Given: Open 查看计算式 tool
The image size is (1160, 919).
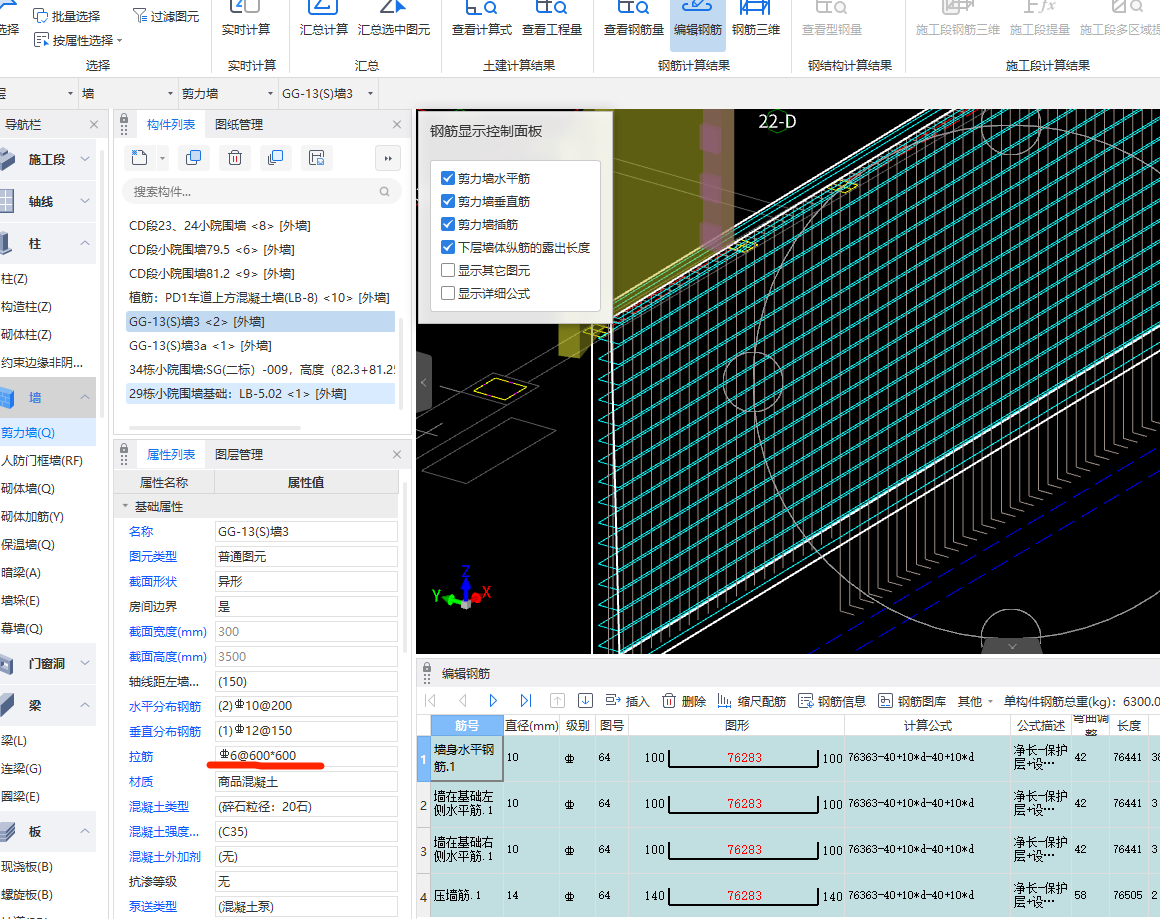Looking at the screenshot, I should pos(482,18).
